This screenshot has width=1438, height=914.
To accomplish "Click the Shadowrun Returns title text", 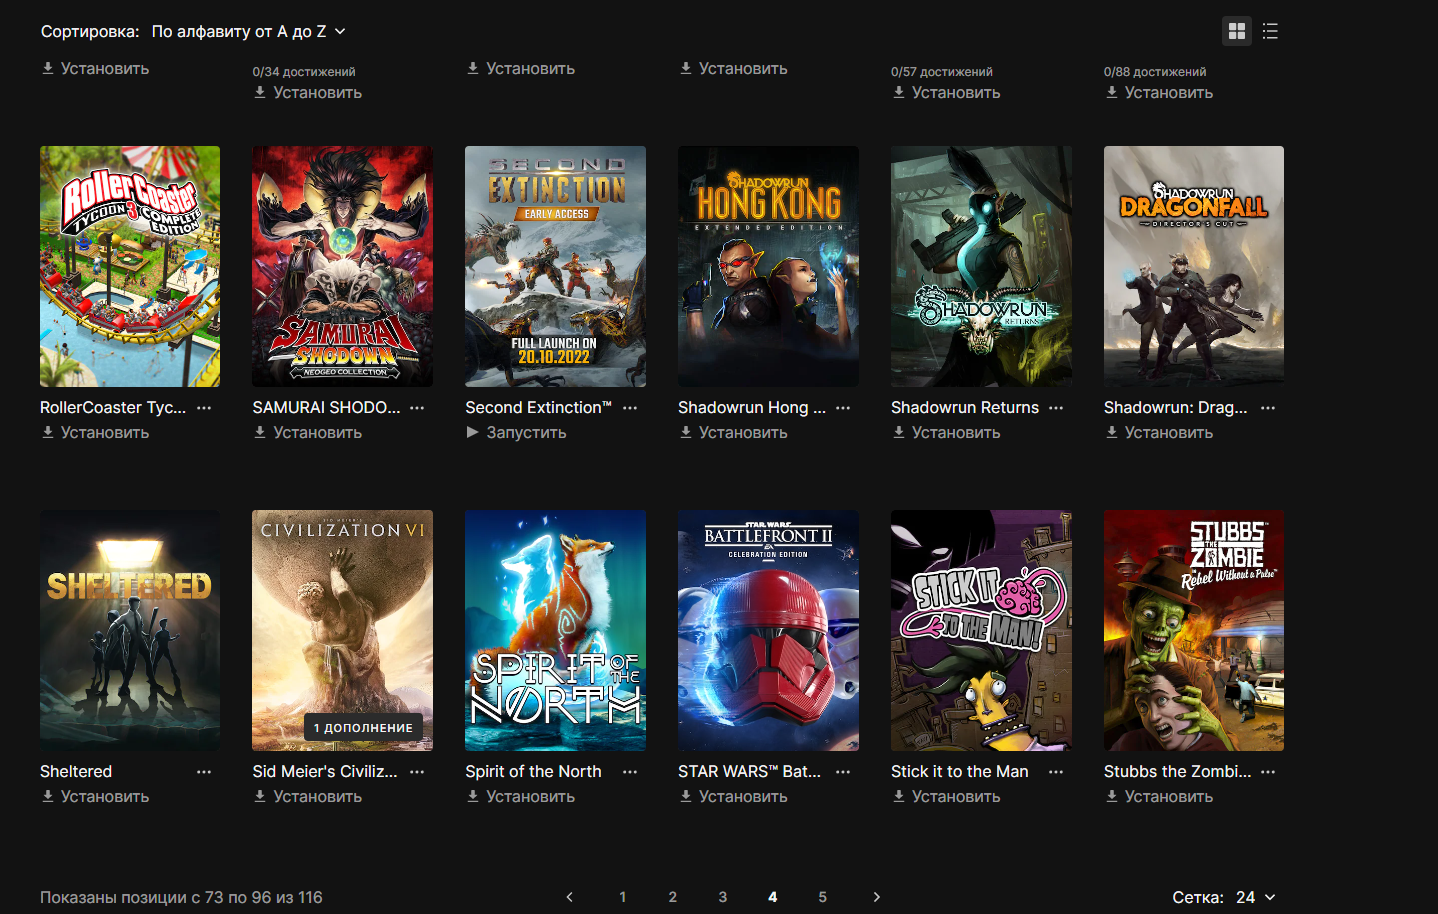I will pyautogui.click(x=965, y=408).
